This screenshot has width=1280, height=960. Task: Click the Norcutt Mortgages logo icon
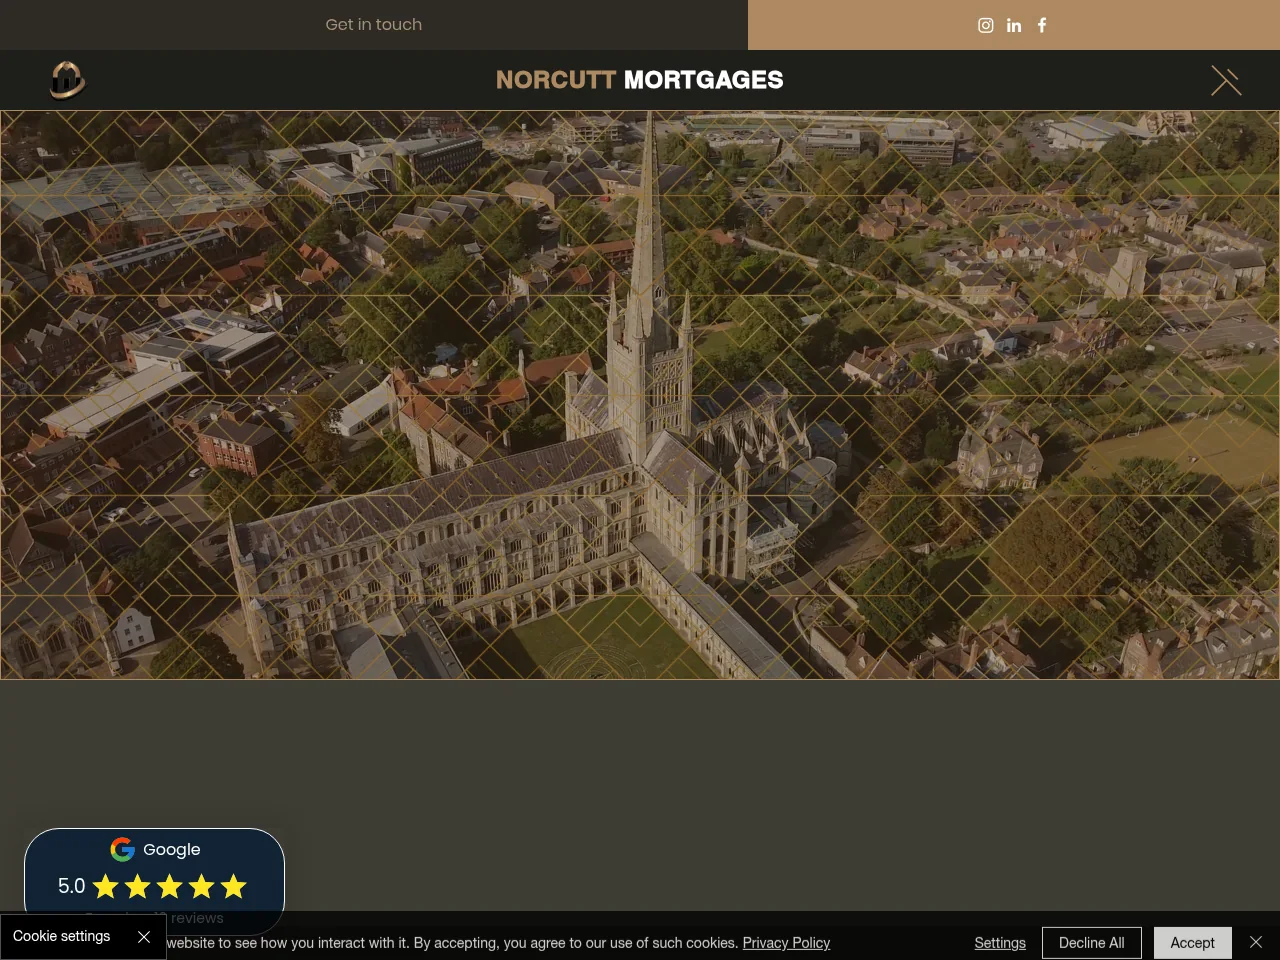point(68,80)
